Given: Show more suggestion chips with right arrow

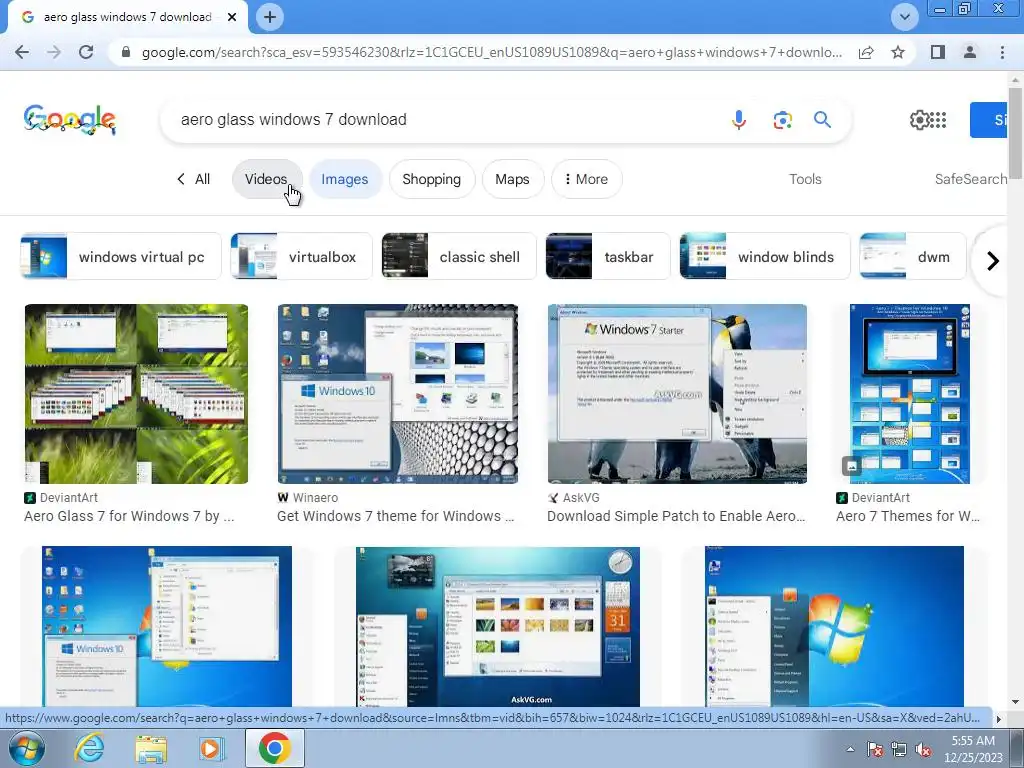Looking at the screenshot, I should point(993,261).
